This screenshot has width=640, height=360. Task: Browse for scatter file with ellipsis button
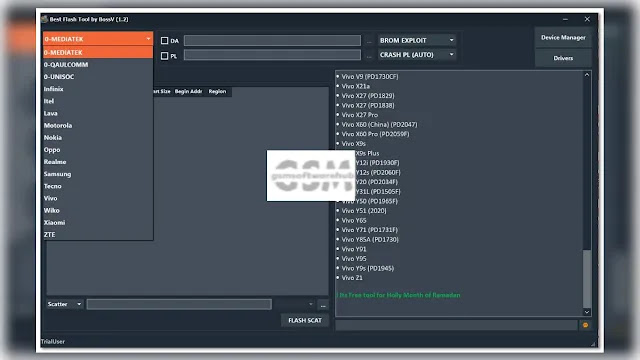[323, 305]
